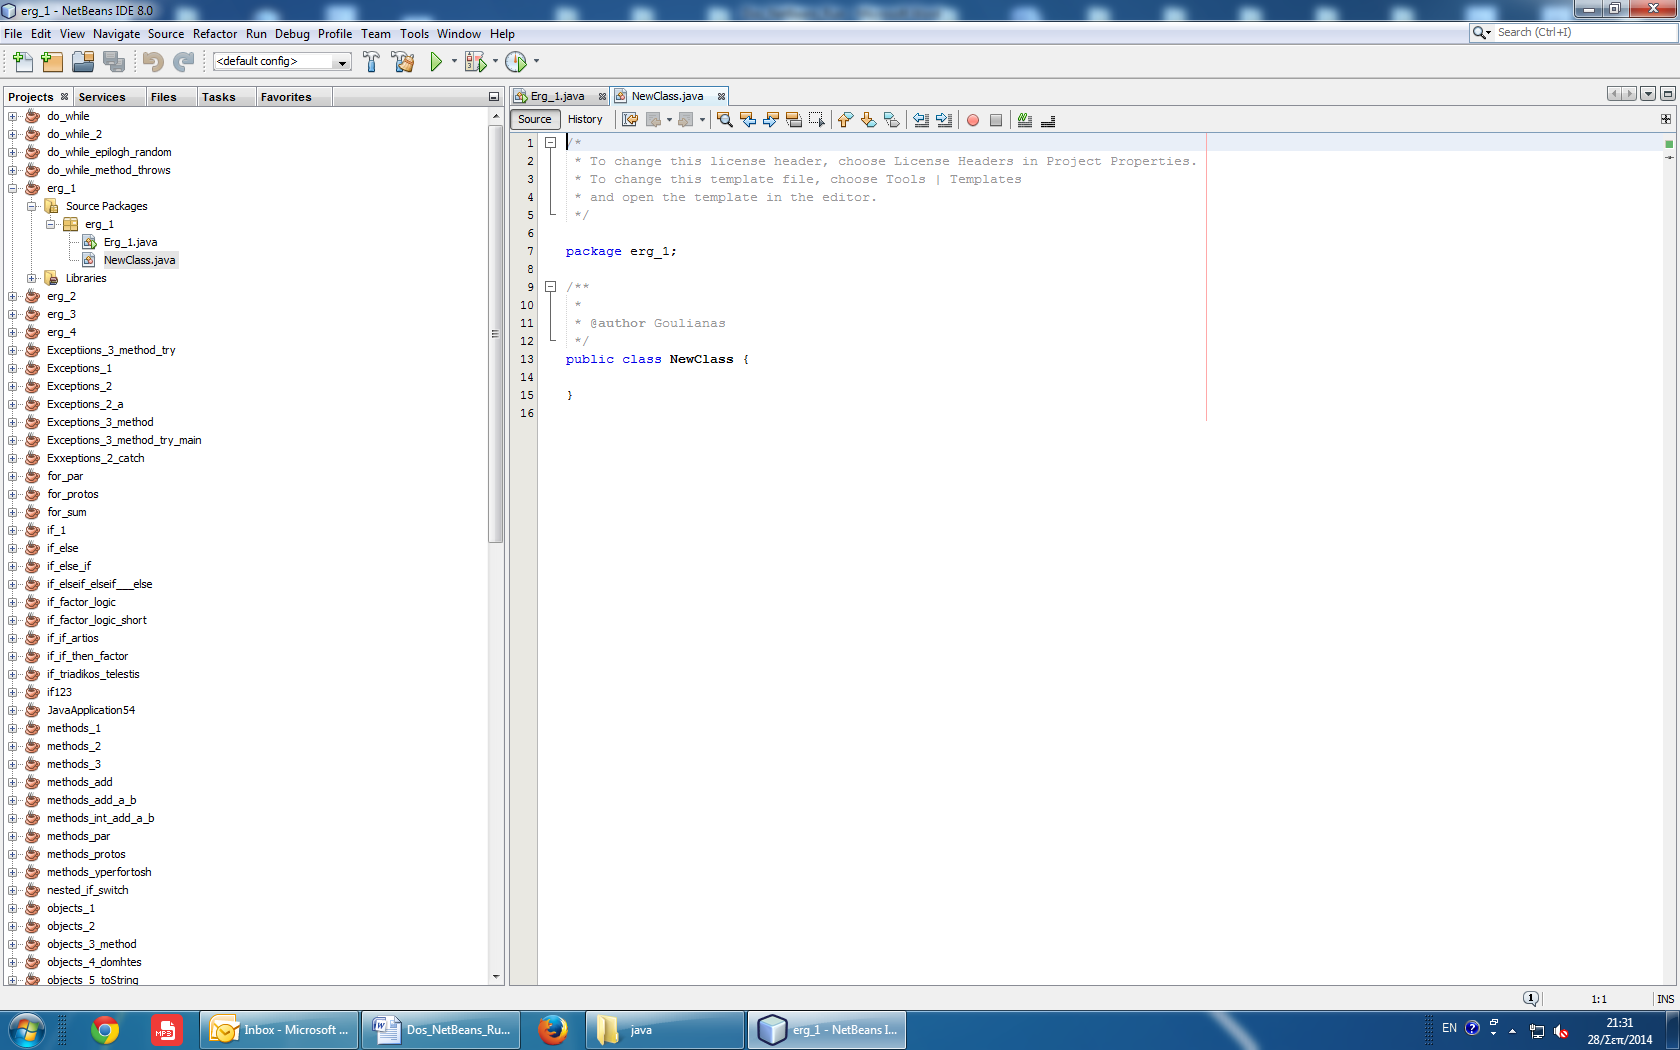Start Macro Recording with red circle icon
1680x1050 pixels.
973,120
